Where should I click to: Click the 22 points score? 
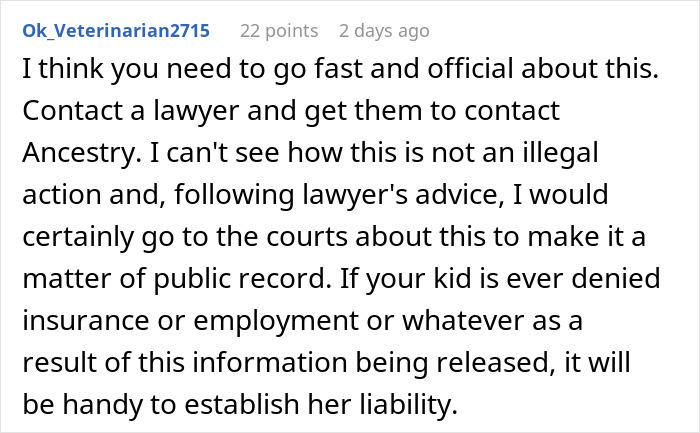pos(280,30)
